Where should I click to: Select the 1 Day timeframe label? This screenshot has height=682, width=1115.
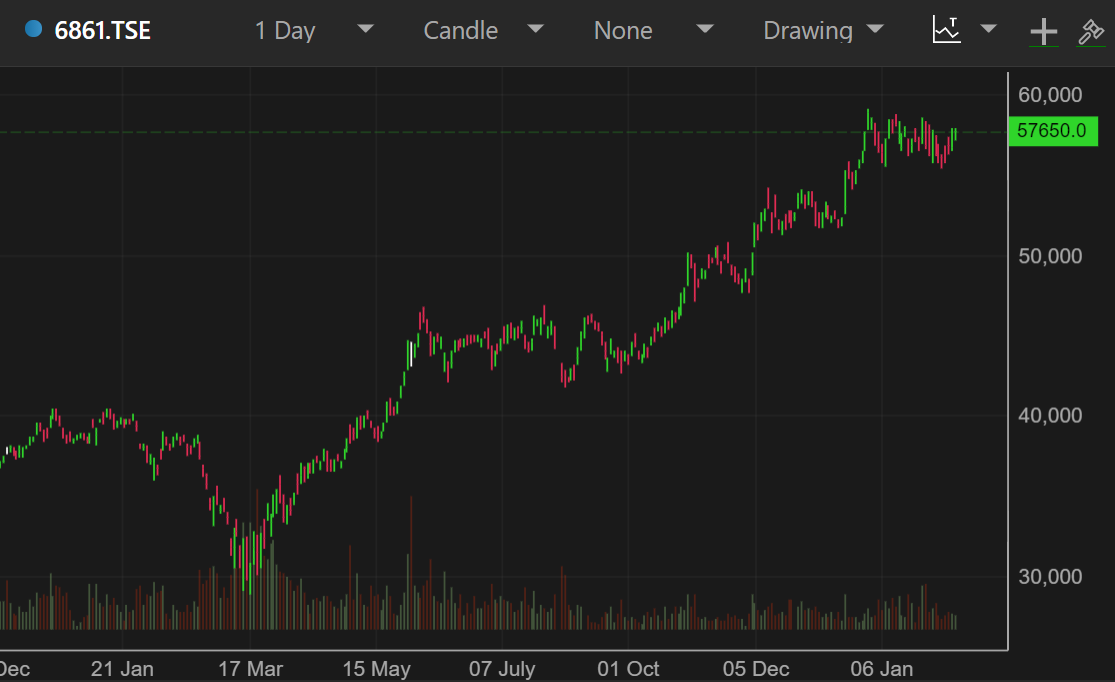285,31
